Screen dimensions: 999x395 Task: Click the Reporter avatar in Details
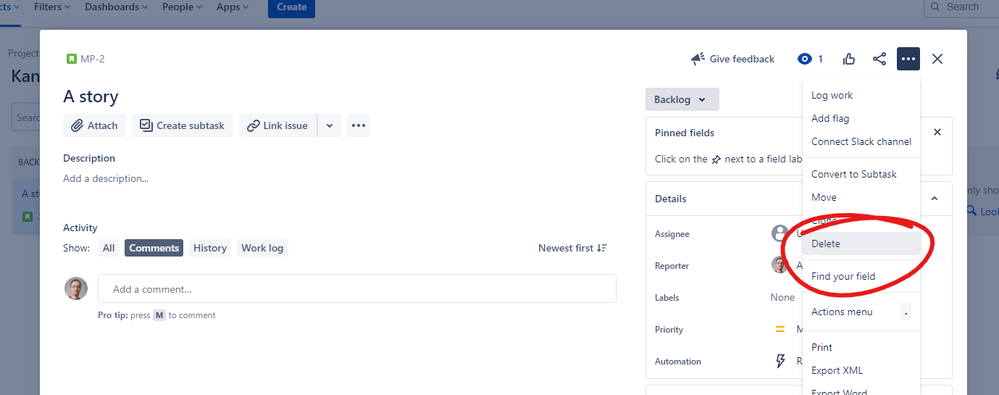(780, 265)
